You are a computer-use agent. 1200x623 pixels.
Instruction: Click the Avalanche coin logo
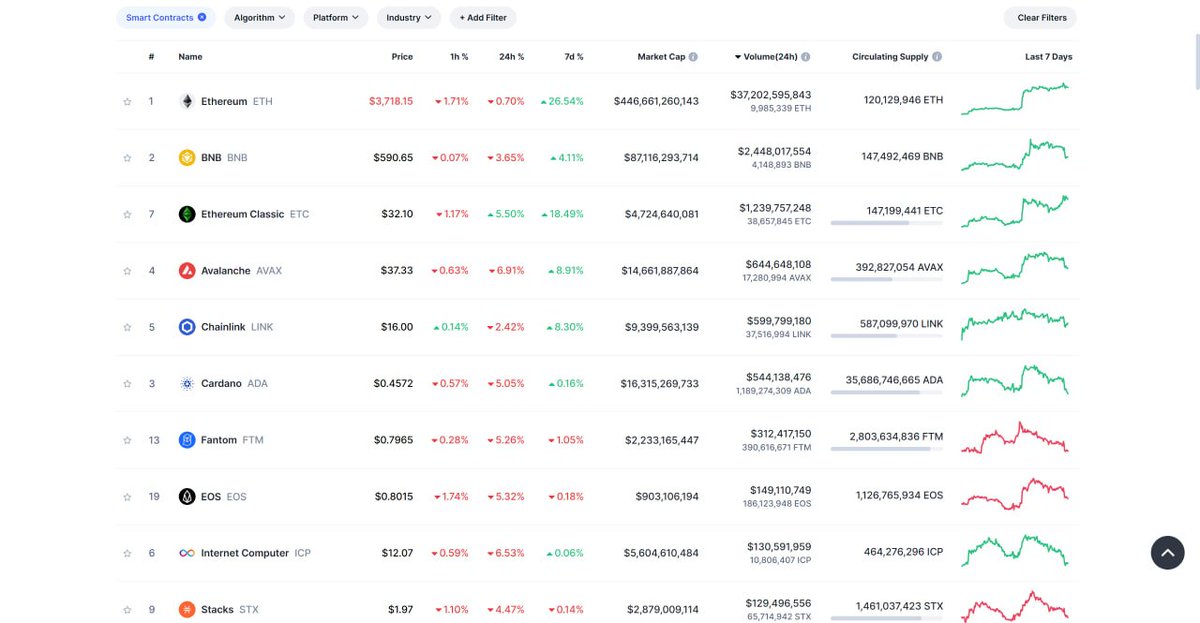click(187, 271)
